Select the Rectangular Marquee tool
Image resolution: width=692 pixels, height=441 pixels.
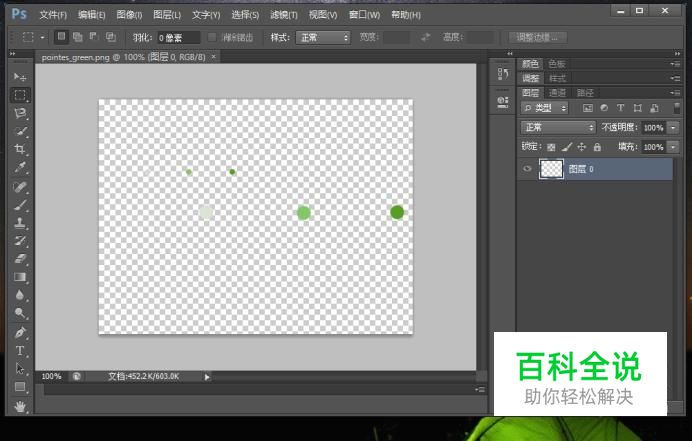[20, 95]
